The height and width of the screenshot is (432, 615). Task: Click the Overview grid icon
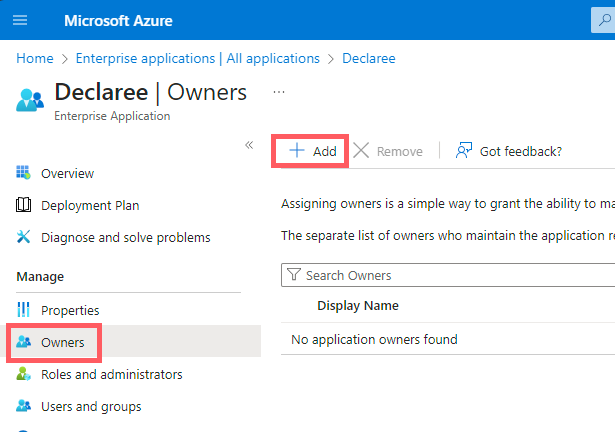tap(24, 173)
